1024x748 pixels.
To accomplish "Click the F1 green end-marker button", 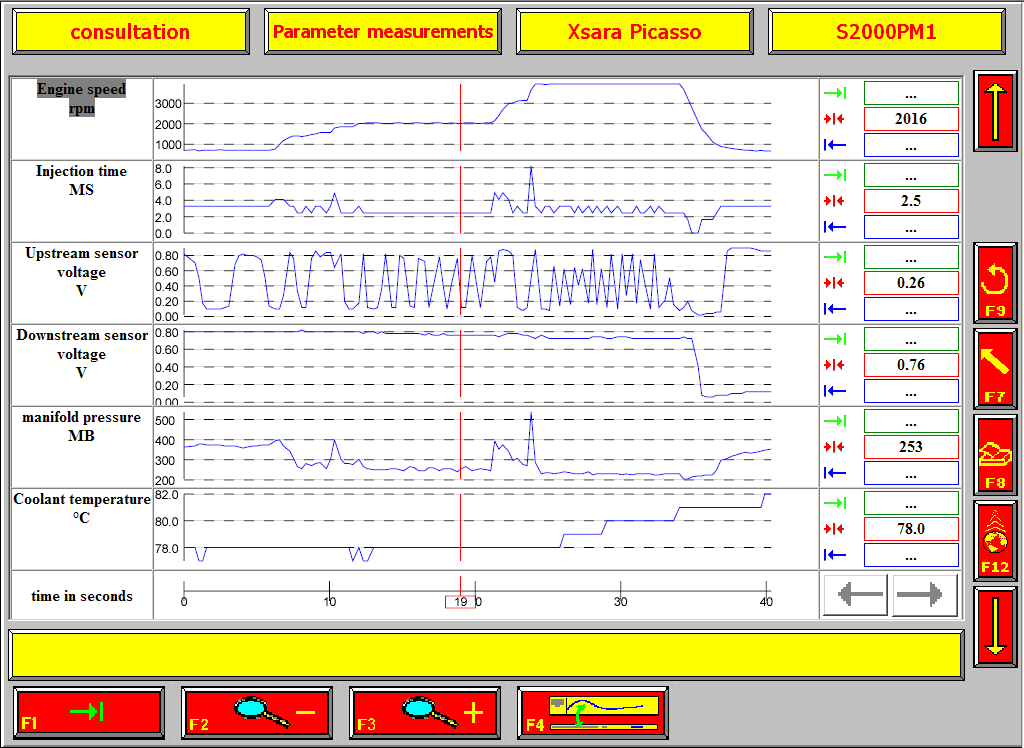I will click(89, 713).
